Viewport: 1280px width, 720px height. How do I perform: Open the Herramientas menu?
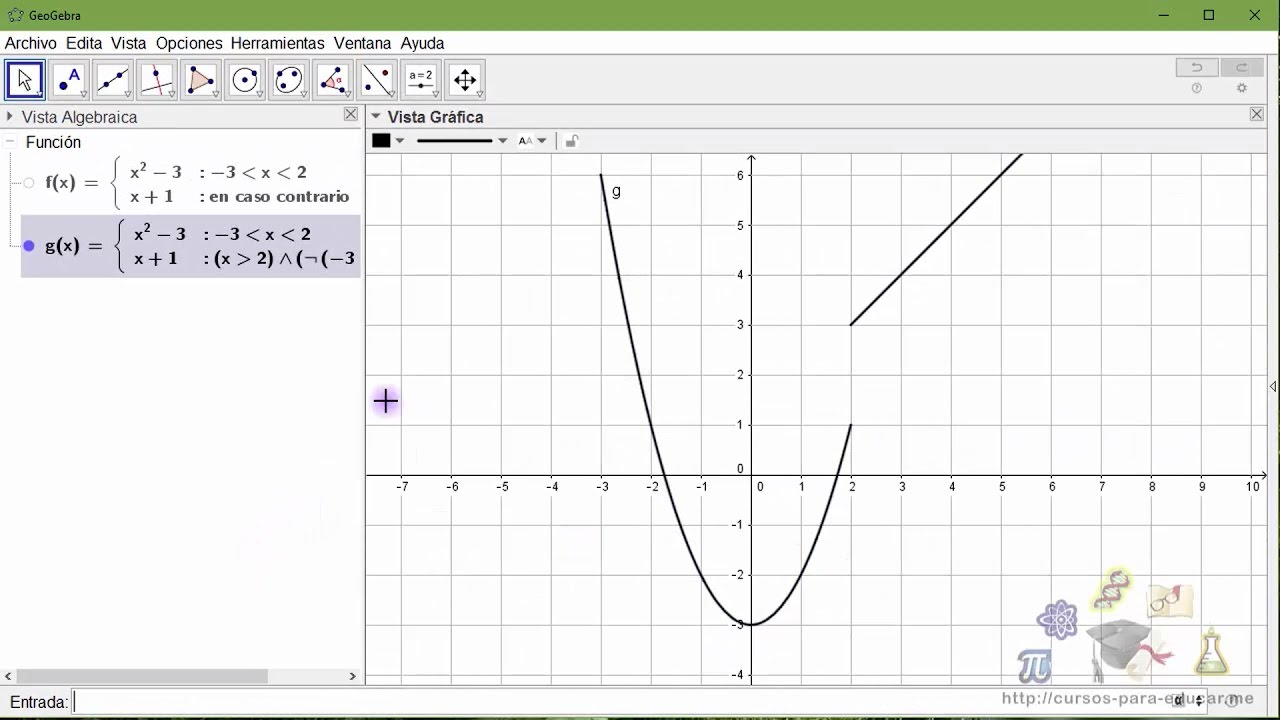[x=278, y=43]
